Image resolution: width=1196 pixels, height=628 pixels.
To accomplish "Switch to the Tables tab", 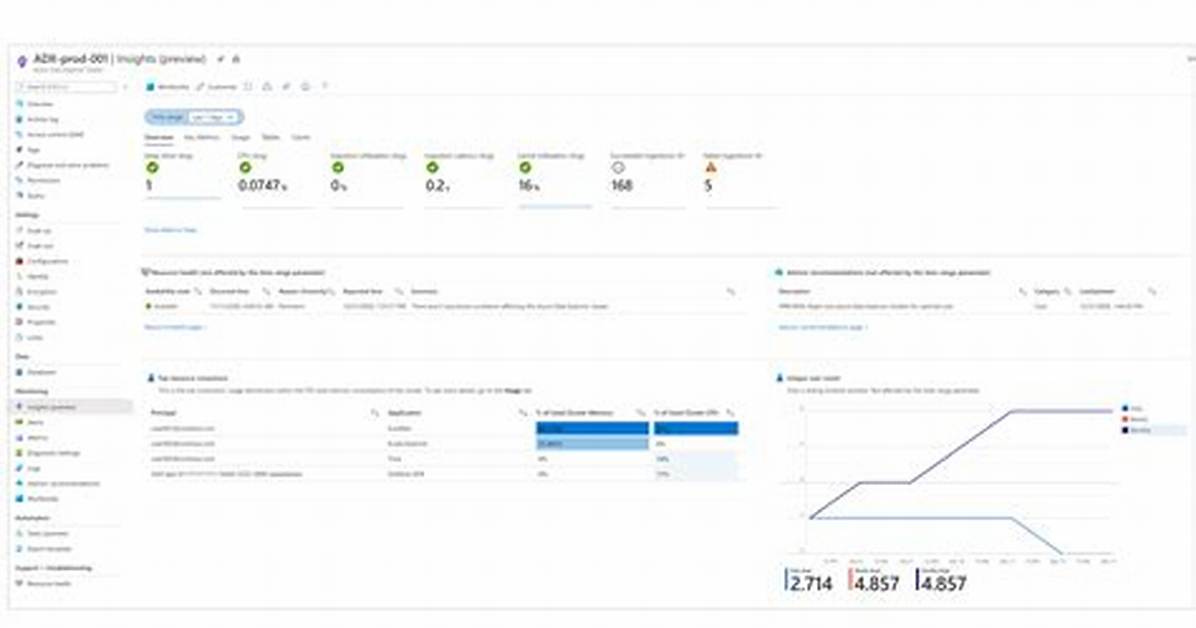I will [271, 138].
